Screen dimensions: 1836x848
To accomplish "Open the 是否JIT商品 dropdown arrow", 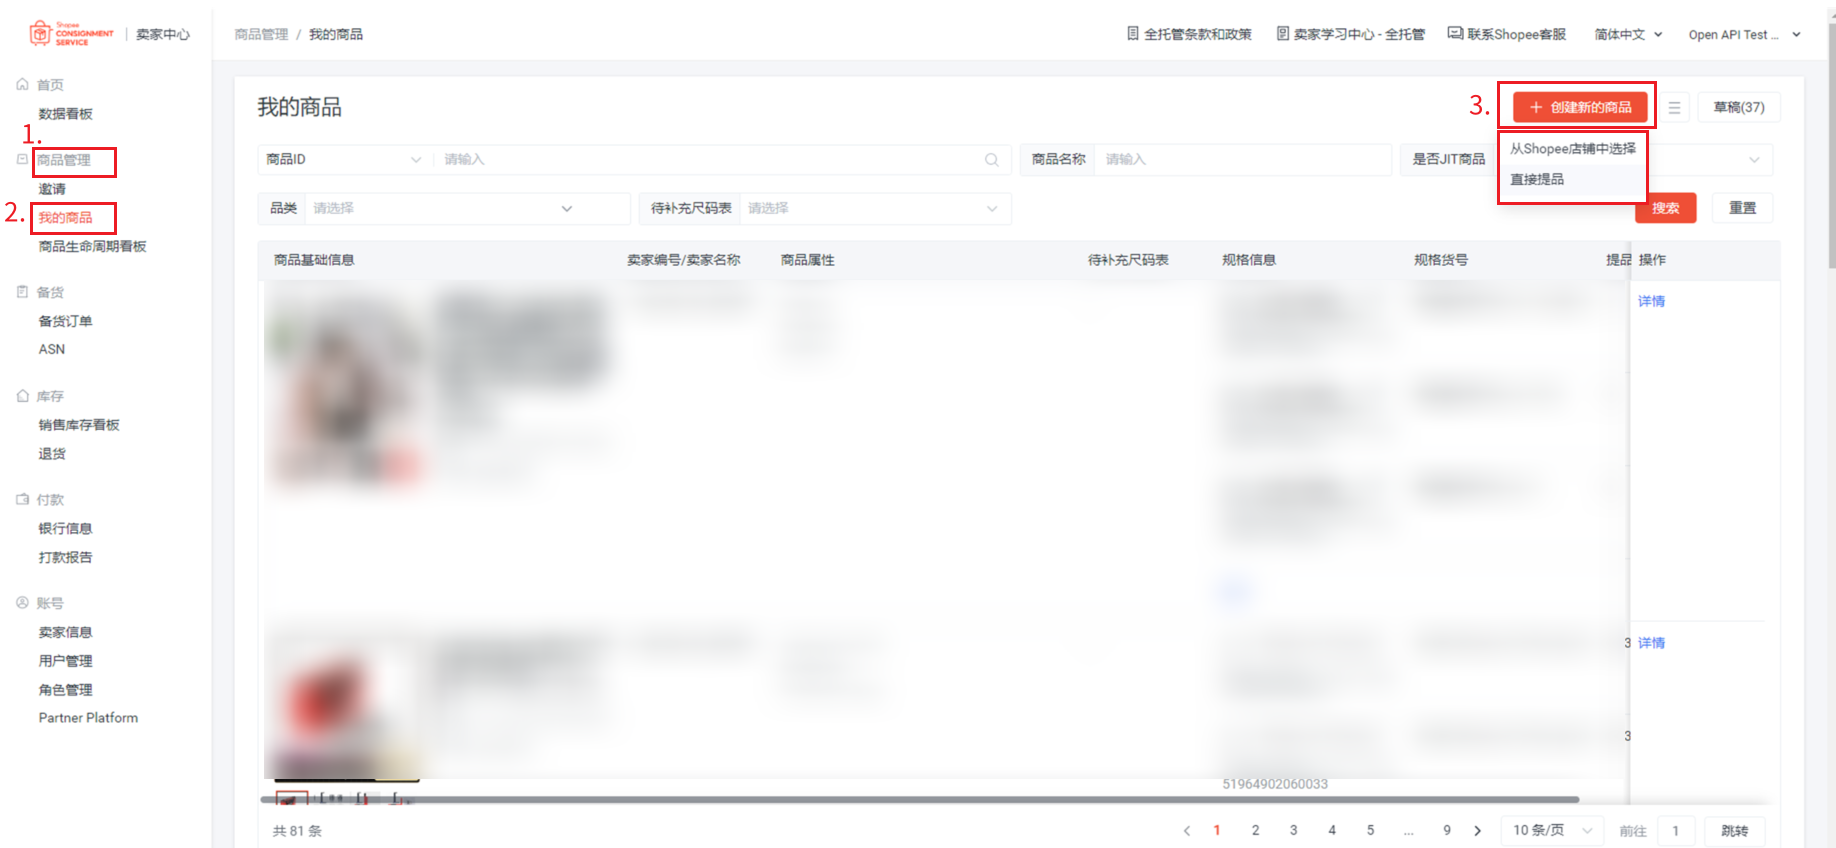I will (x=1754, y=159).
